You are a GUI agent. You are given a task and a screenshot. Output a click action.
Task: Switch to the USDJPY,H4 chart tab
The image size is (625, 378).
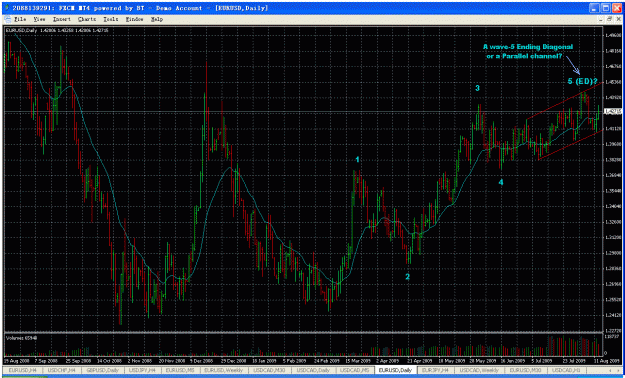142,370
